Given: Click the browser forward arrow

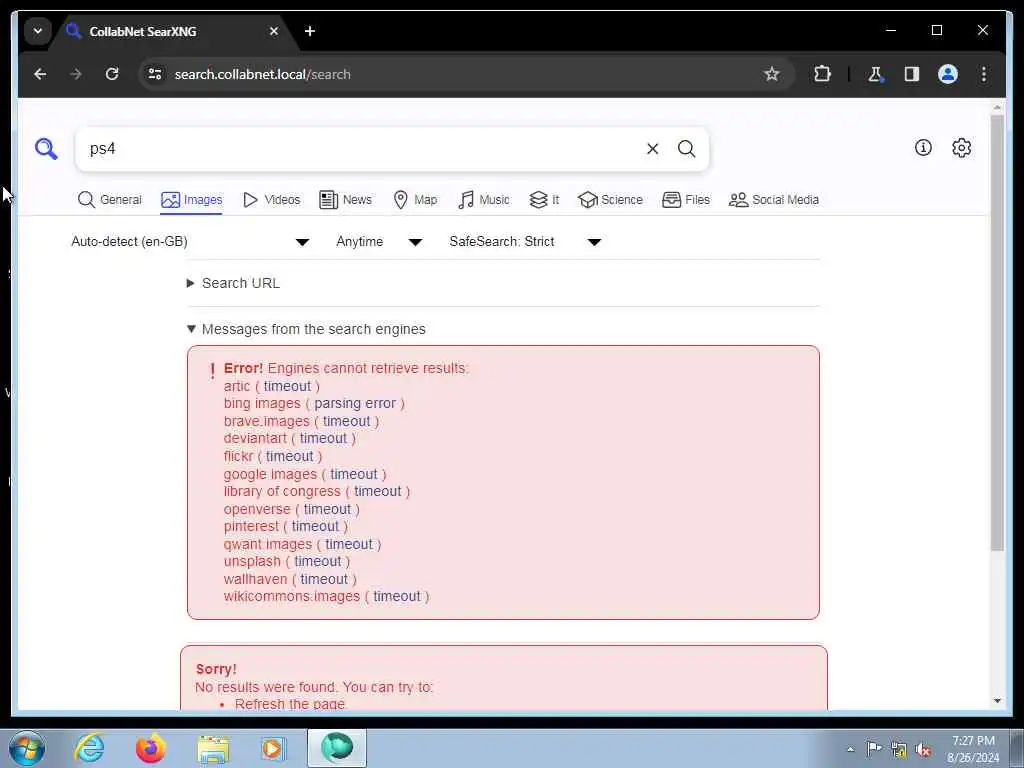Looking at the screenshot, I should click(76, 74).
